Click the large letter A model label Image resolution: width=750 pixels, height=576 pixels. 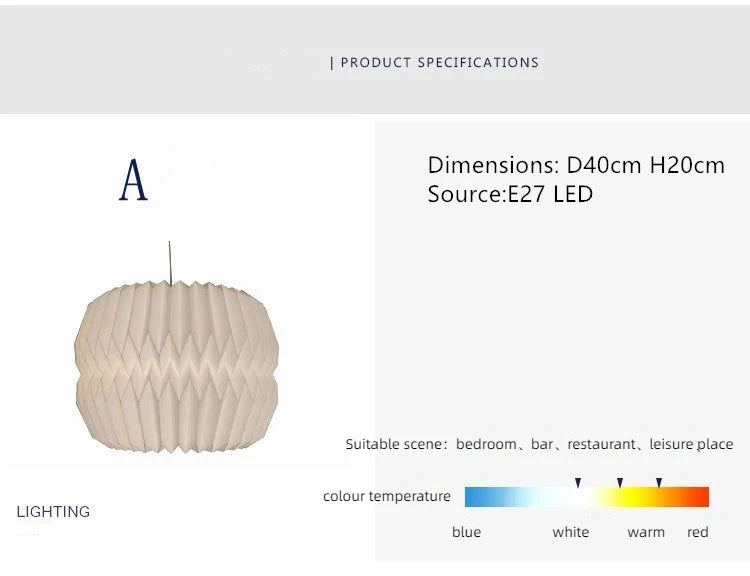(134, 181)
